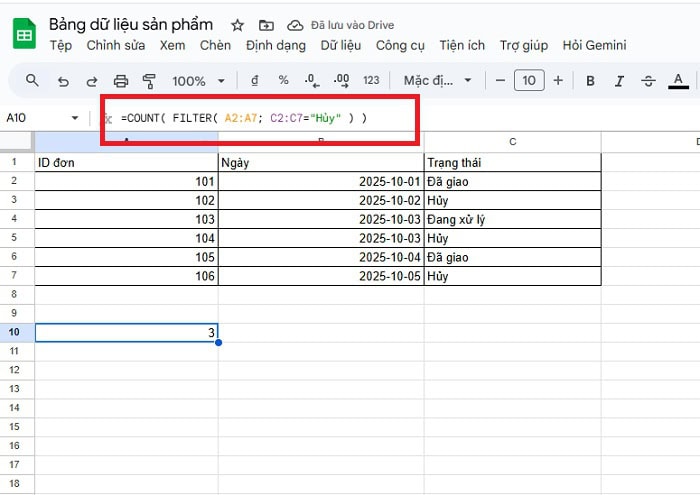
Task: Open more number formats (123)
Action: pyautogui.click(x=371, y=81)
